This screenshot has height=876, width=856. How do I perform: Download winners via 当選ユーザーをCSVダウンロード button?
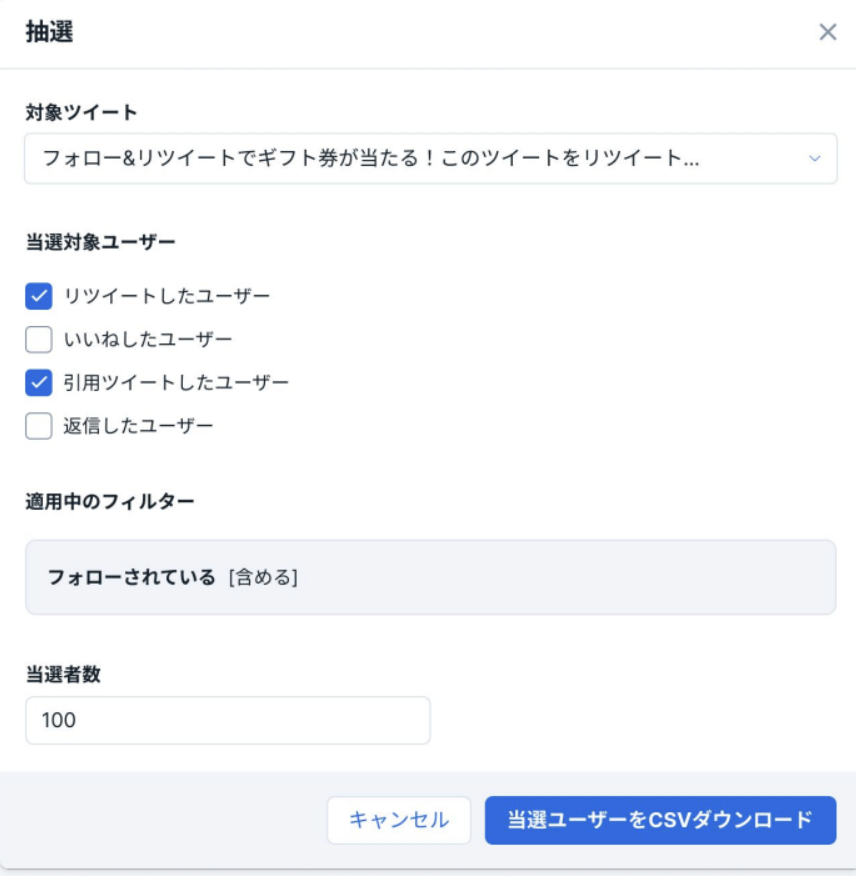tap(660, 820)
